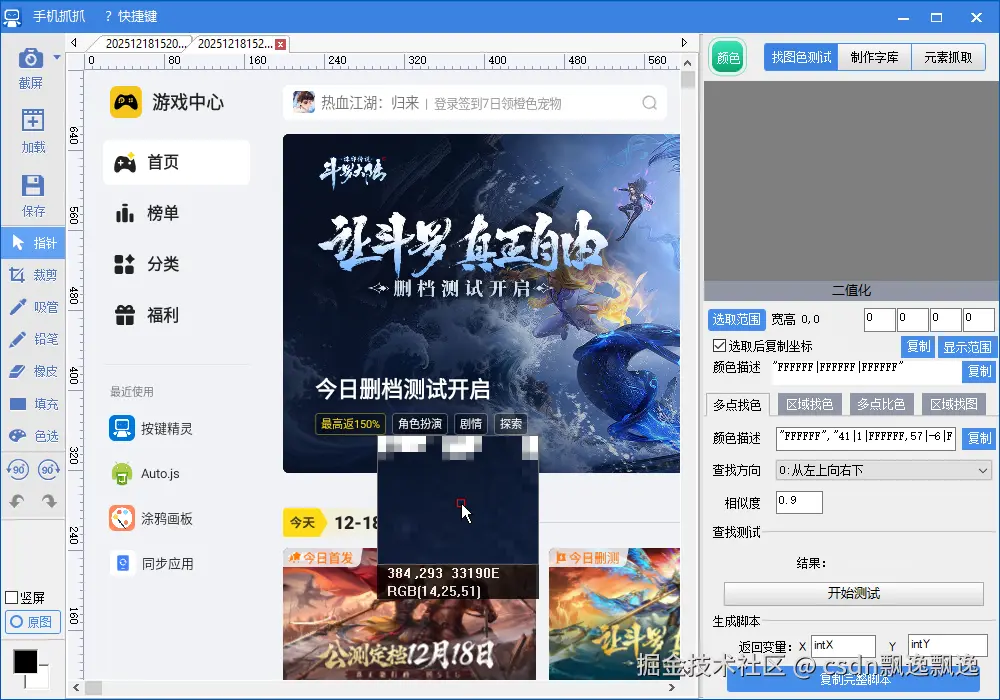Click 复制 beside the multi-point color description
The width and height of the screenshot is (1000, 700).
pos(979,438)
